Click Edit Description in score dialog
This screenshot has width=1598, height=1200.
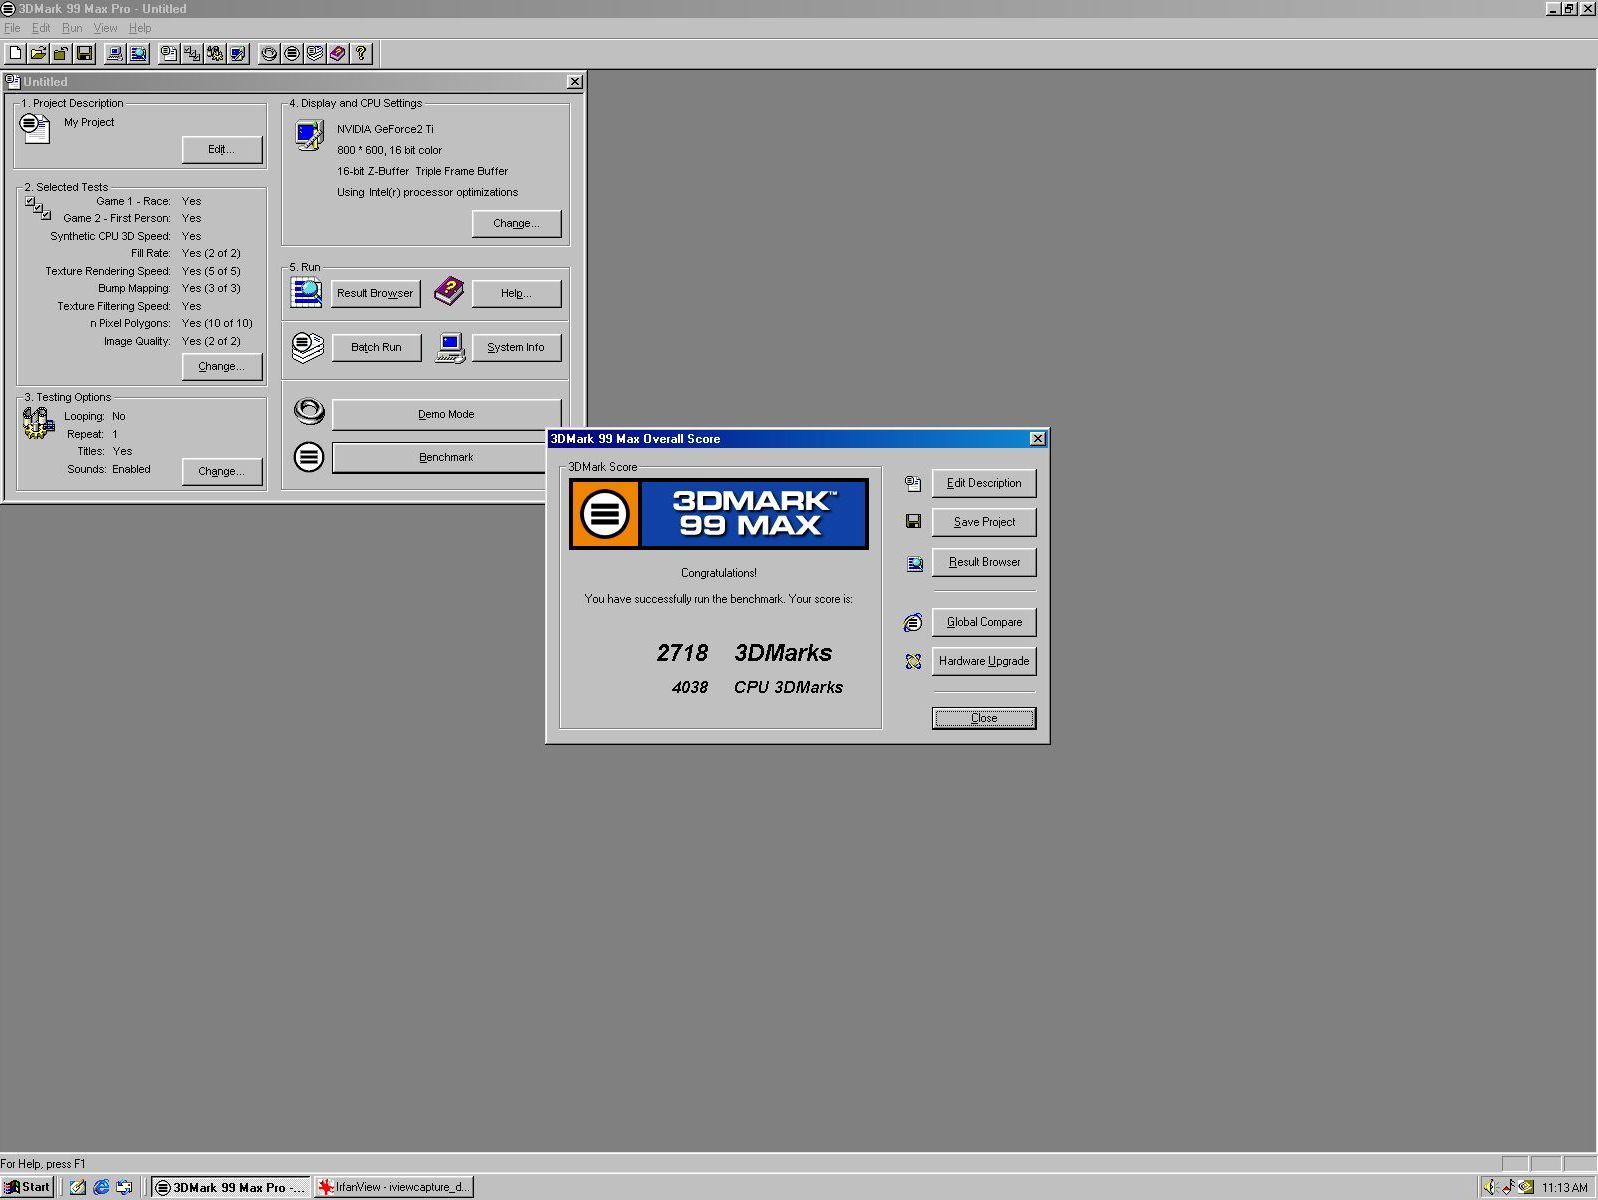click(x=984, y=483)
